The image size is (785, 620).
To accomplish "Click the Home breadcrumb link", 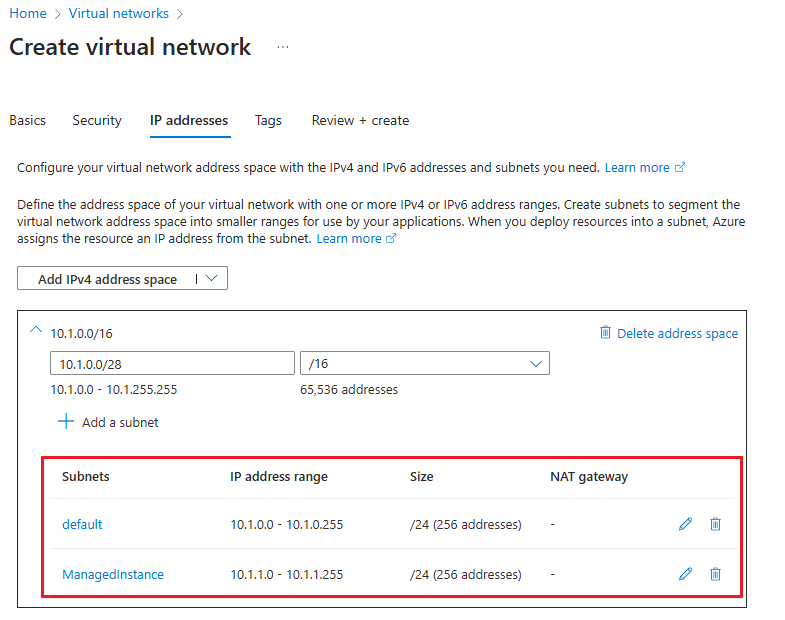I will point(28,13).
